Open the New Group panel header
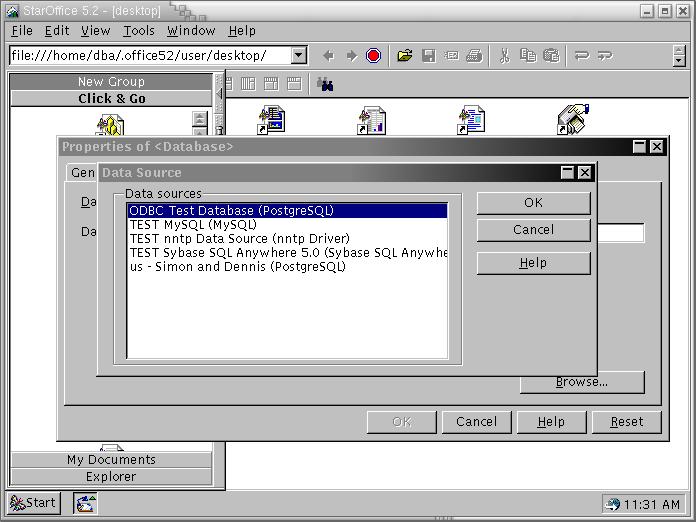The height and width of the screenshot is (522, 696). 111,82
